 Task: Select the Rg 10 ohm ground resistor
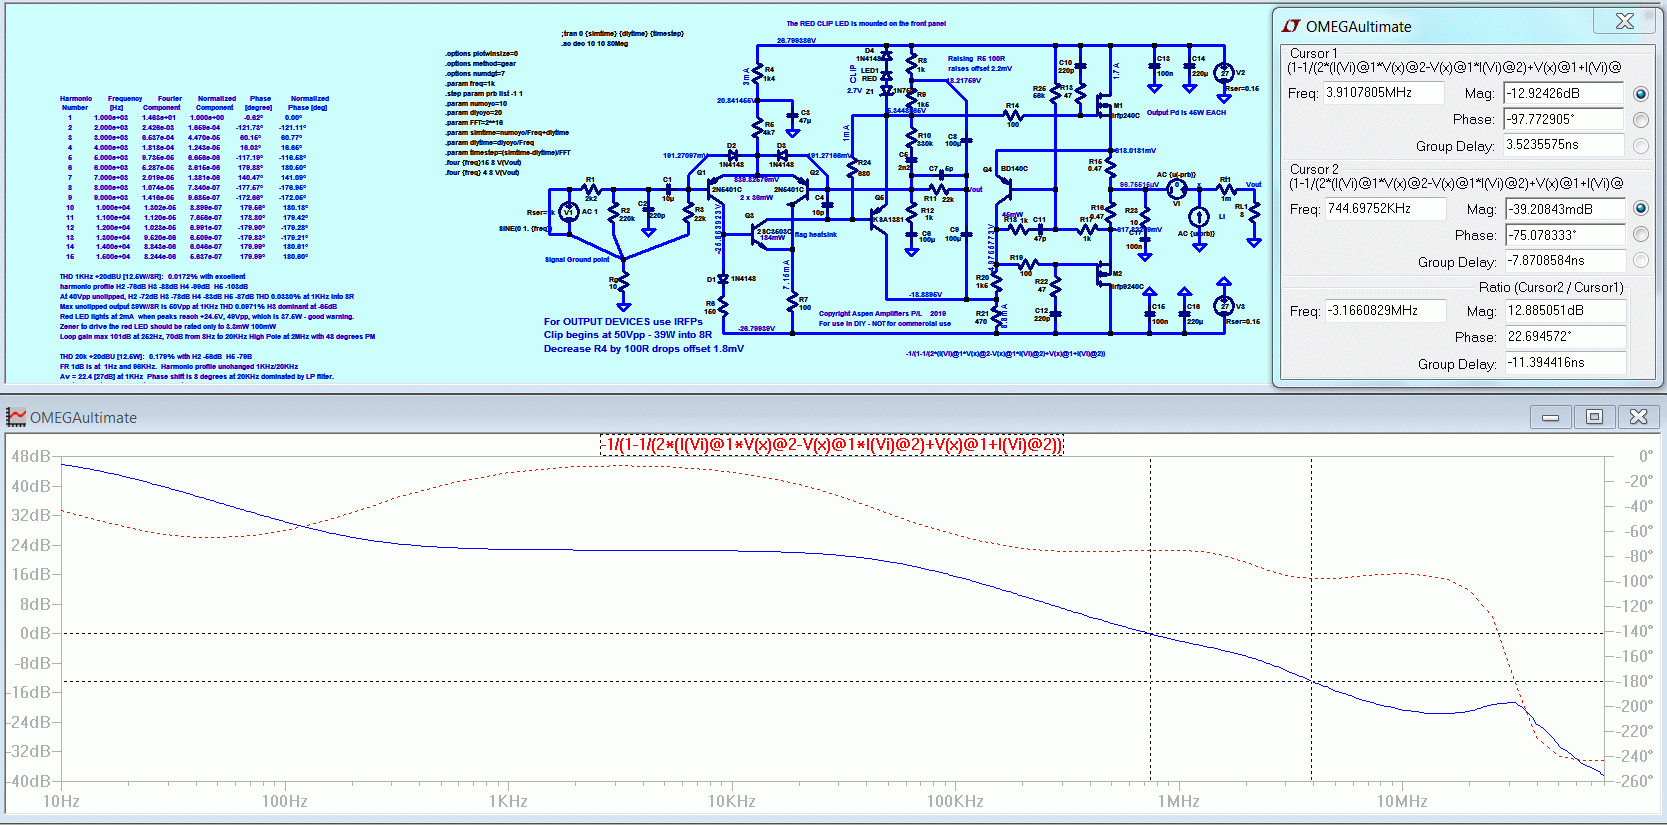pyautogui.click(x=622, y=283)
